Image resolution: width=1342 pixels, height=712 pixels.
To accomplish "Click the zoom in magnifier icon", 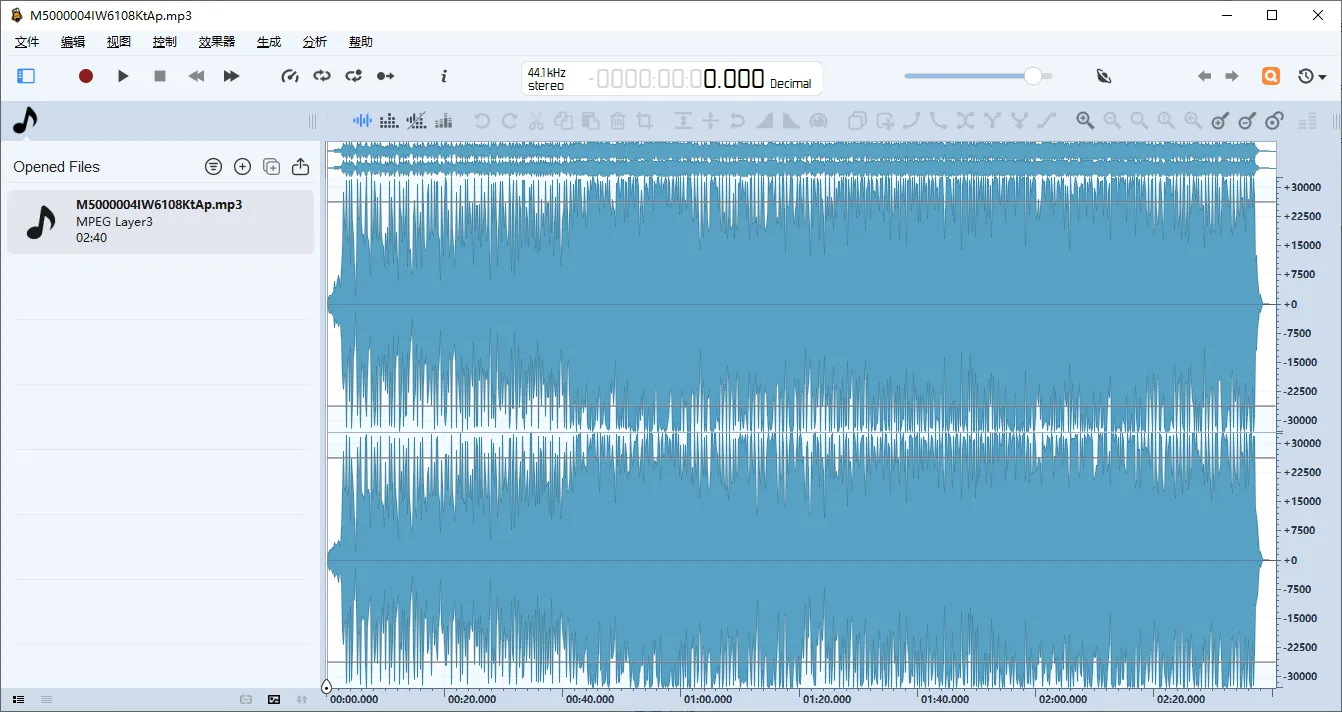I will pos(1085,121).
